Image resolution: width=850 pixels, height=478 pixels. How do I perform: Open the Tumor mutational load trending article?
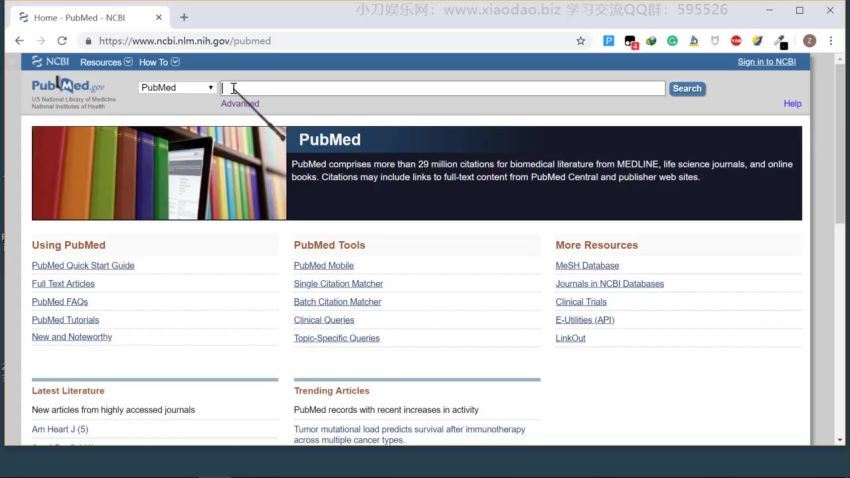point(409,435)
